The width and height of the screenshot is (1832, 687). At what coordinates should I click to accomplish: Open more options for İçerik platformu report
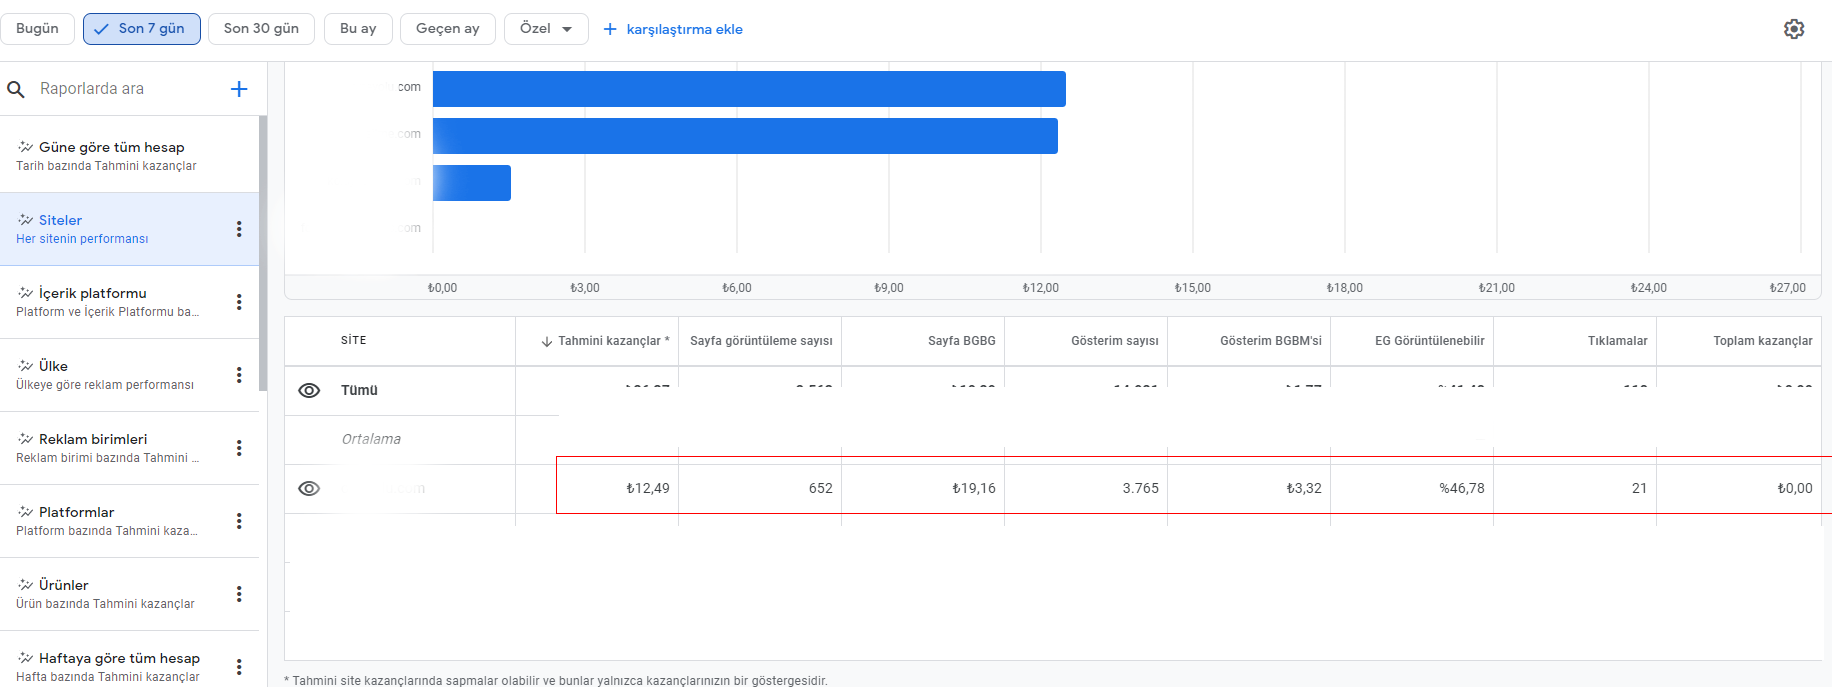point(239,302)
